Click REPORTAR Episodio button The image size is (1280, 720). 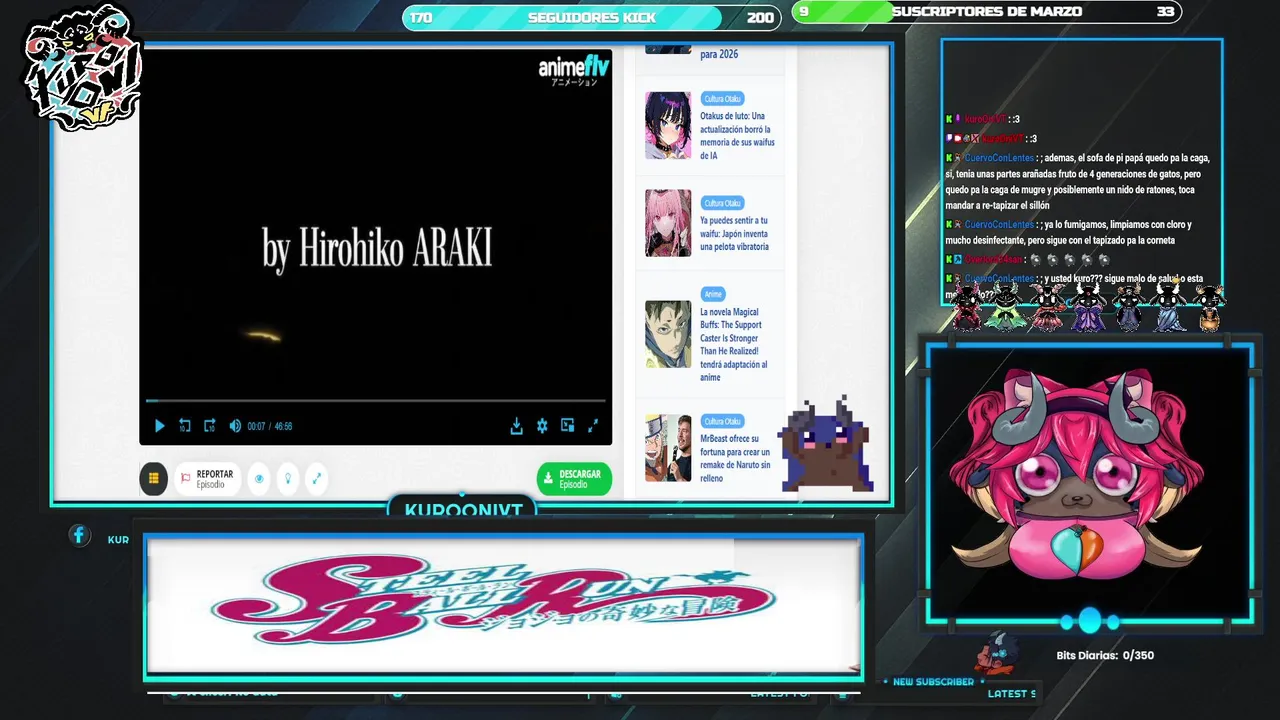(x=208, y=479)
